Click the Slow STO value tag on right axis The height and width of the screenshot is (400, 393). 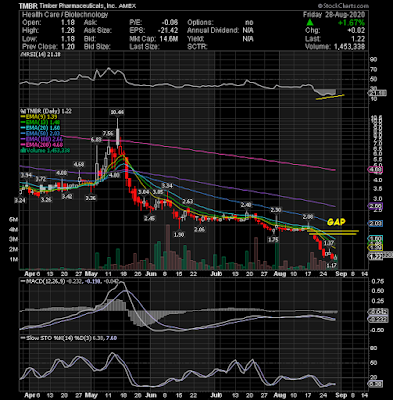click(375, 384)
